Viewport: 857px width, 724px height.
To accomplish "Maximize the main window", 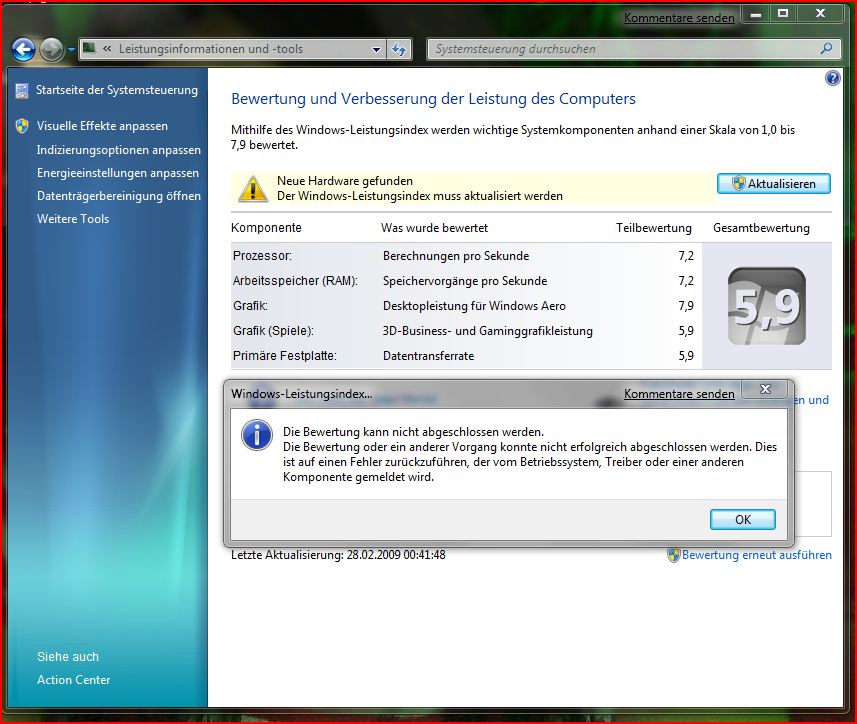I will (783, 14).
